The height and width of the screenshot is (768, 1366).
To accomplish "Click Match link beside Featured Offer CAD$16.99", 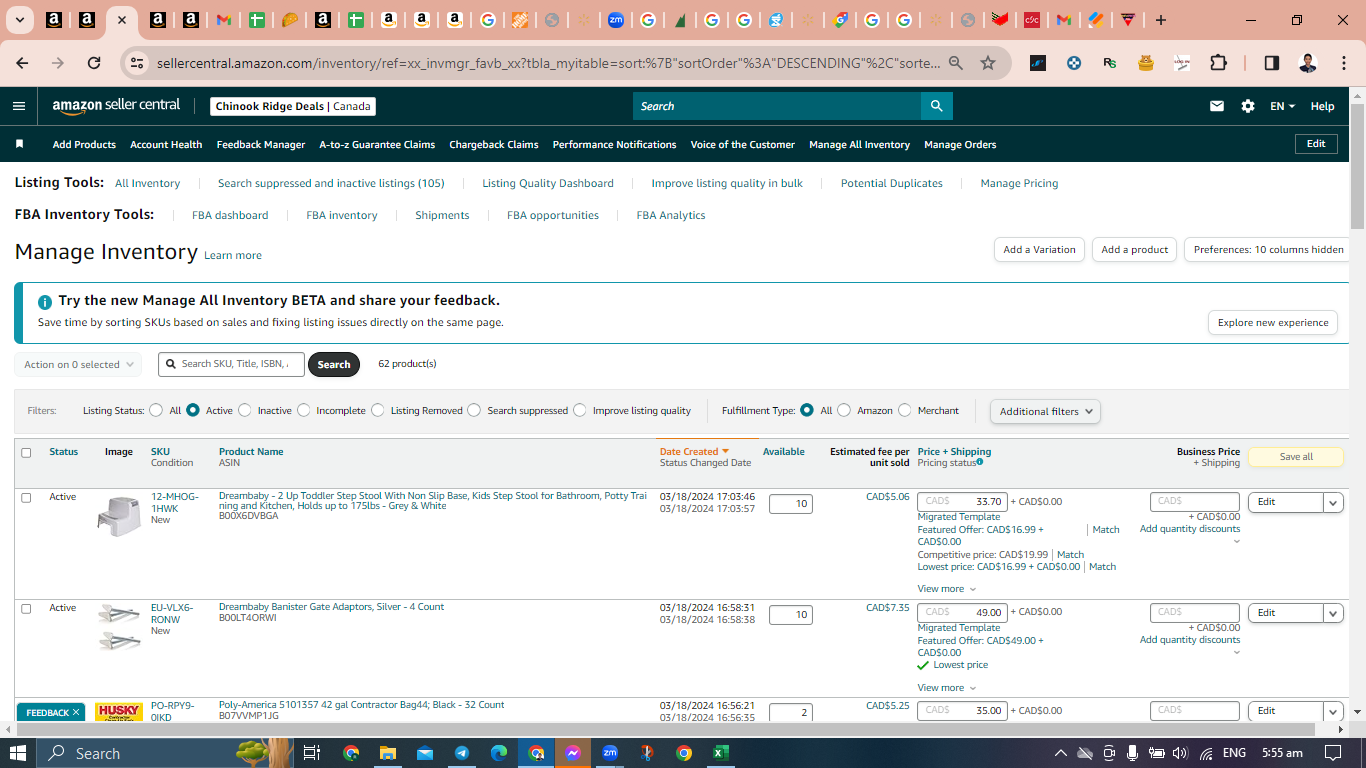I will tap(1106, 530).
